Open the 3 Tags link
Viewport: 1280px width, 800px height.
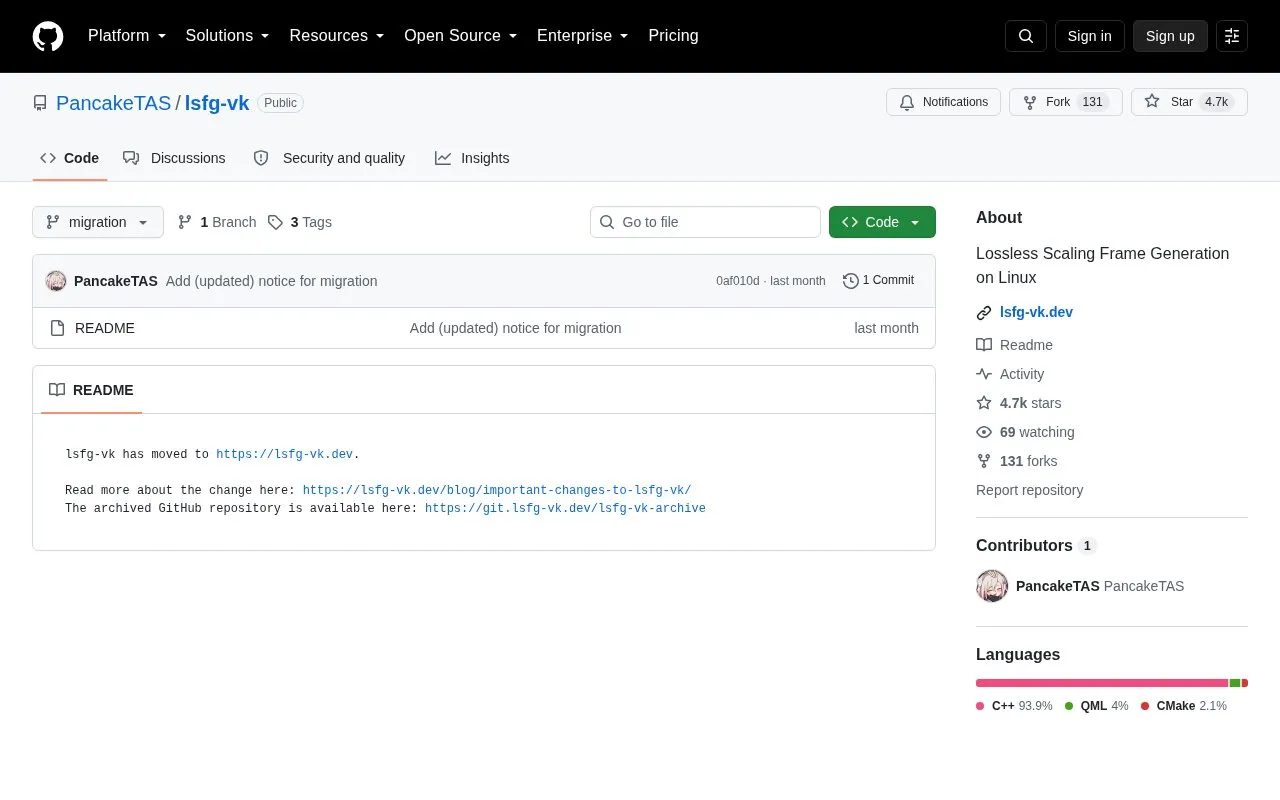pos(300,222)
